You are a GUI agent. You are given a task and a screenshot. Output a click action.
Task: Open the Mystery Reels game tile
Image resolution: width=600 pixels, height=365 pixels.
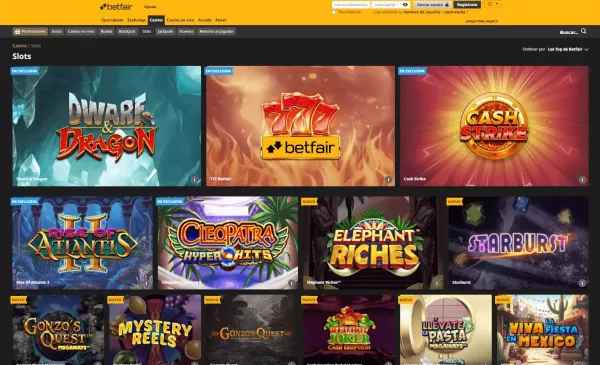click(155, 330)
